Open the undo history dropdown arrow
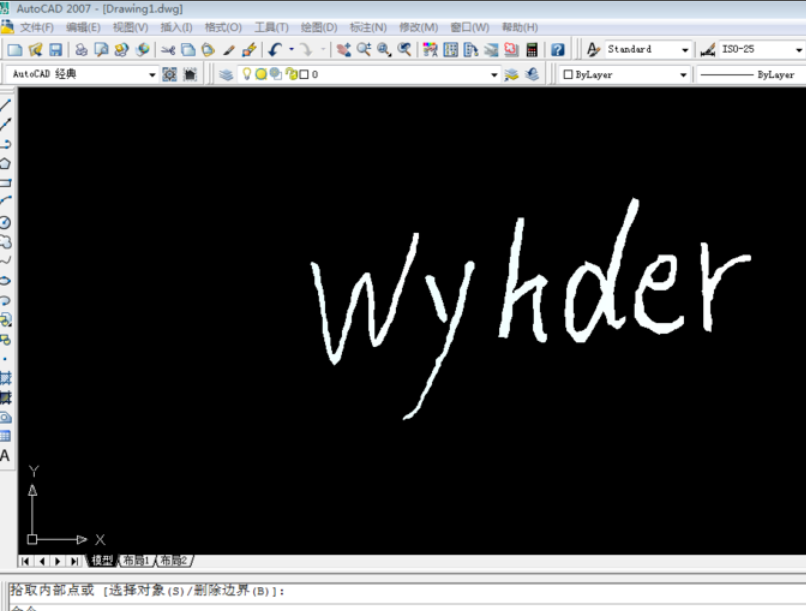 click(x=291, y=50)
